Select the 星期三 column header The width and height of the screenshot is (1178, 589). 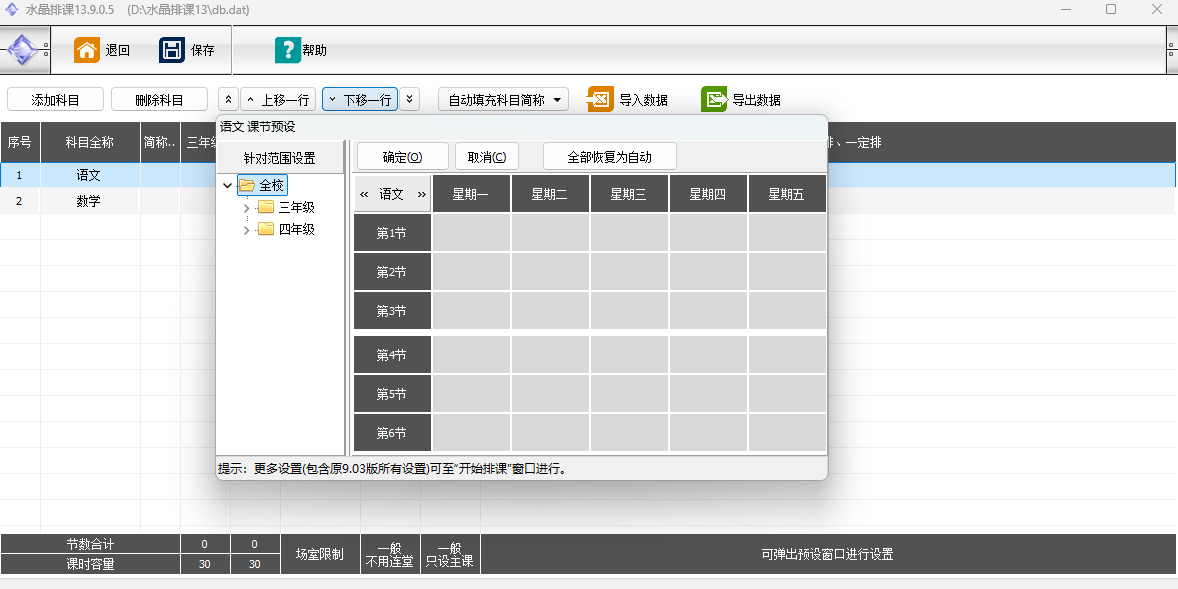[x=629, y=194]
